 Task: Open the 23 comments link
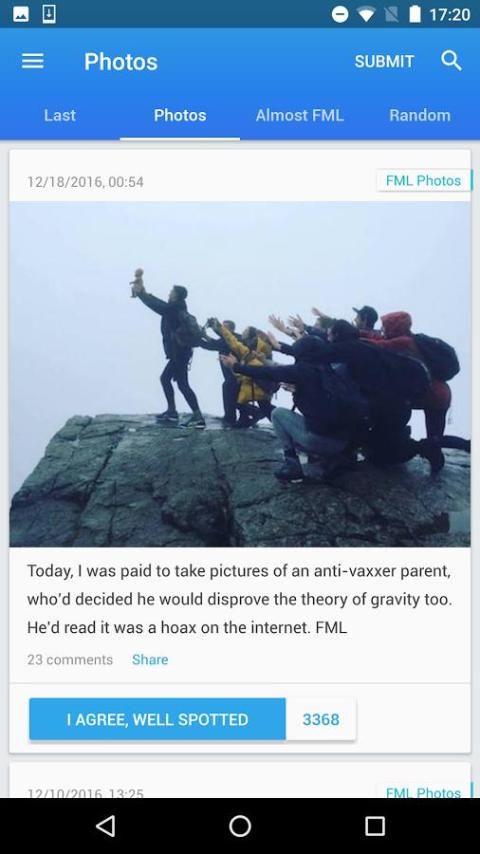pyautogui.click(x=70, y=660)
